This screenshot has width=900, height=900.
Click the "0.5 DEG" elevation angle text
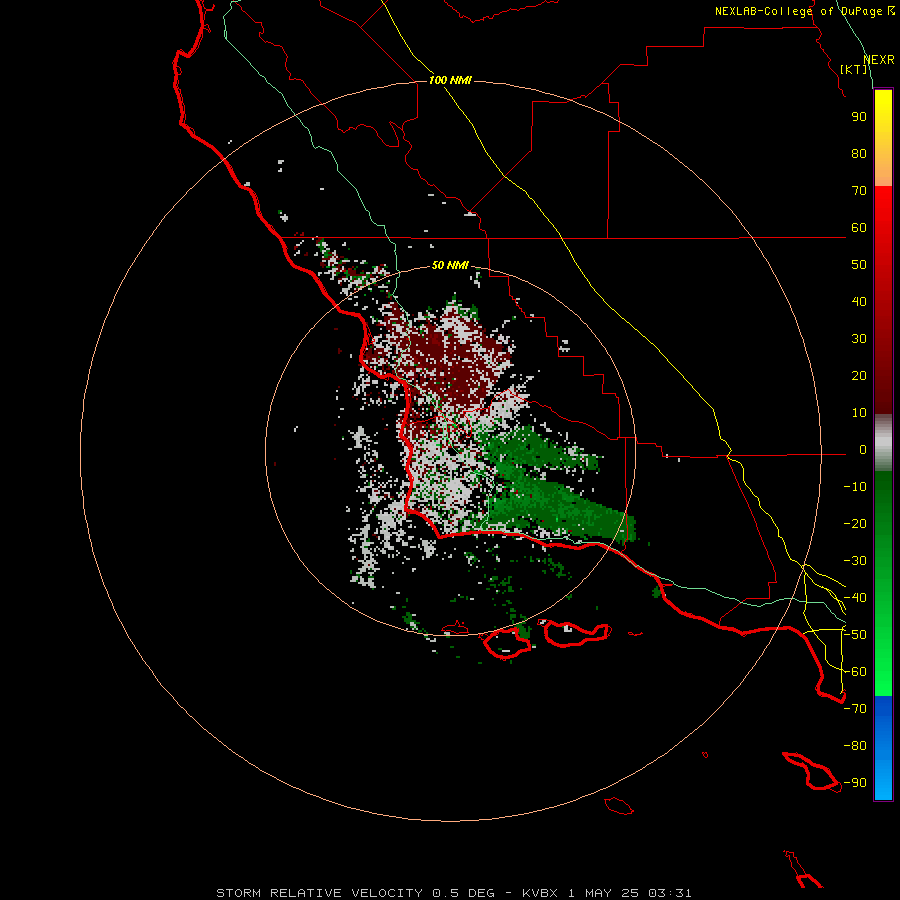click(x=463, y=893)
